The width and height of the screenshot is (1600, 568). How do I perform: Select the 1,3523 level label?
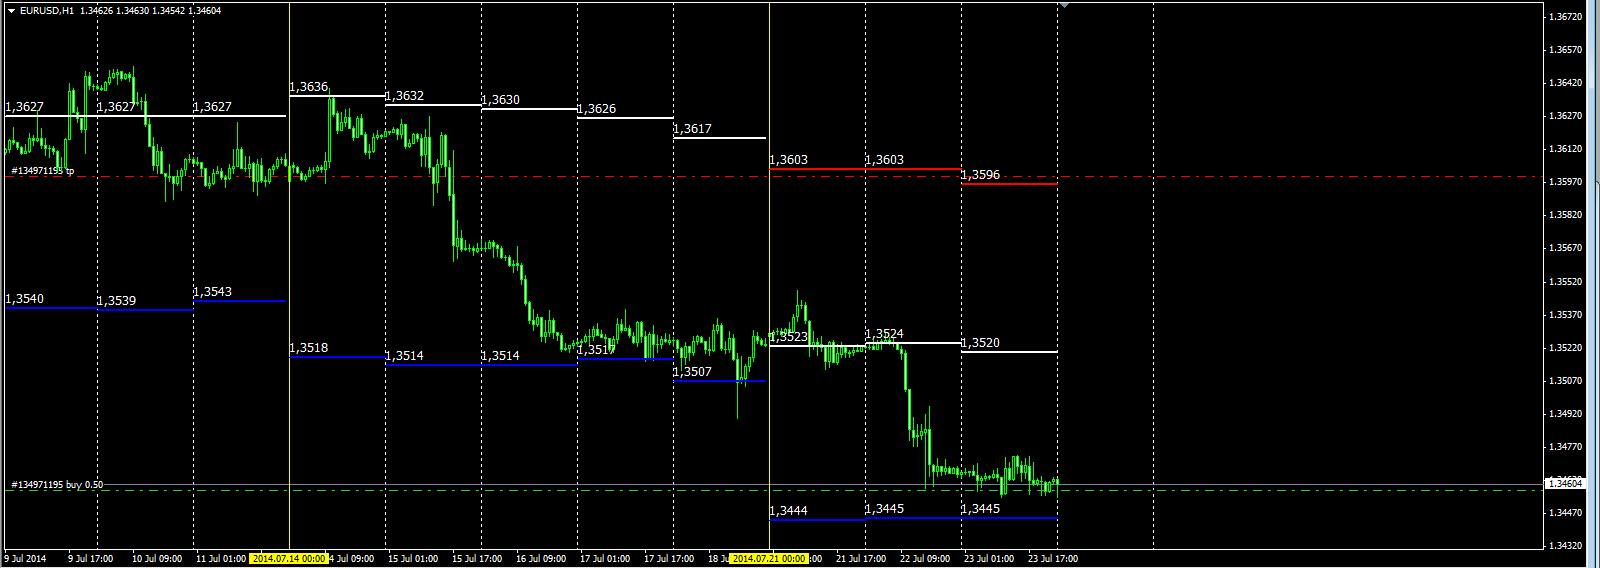(789, 337)
